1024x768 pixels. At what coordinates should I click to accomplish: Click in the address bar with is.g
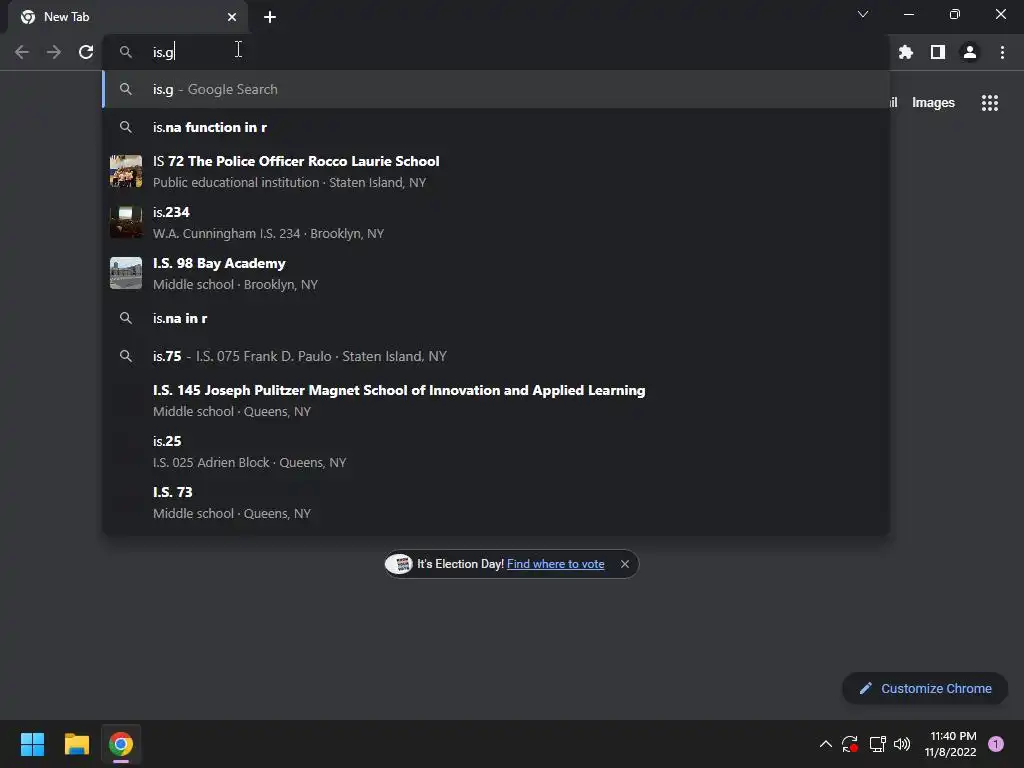[495, 52]
